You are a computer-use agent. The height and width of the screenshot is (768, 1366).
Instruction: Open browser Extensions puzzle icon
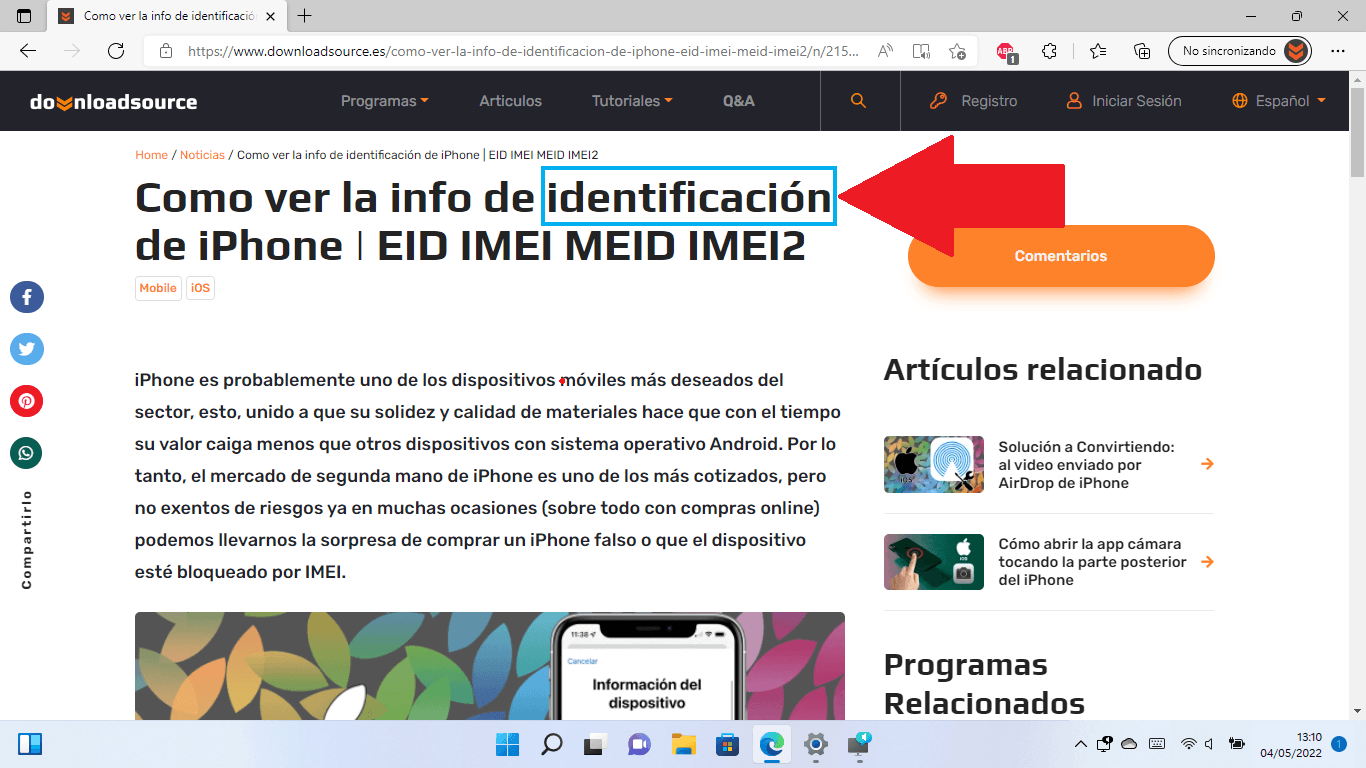pos(1049,51)
